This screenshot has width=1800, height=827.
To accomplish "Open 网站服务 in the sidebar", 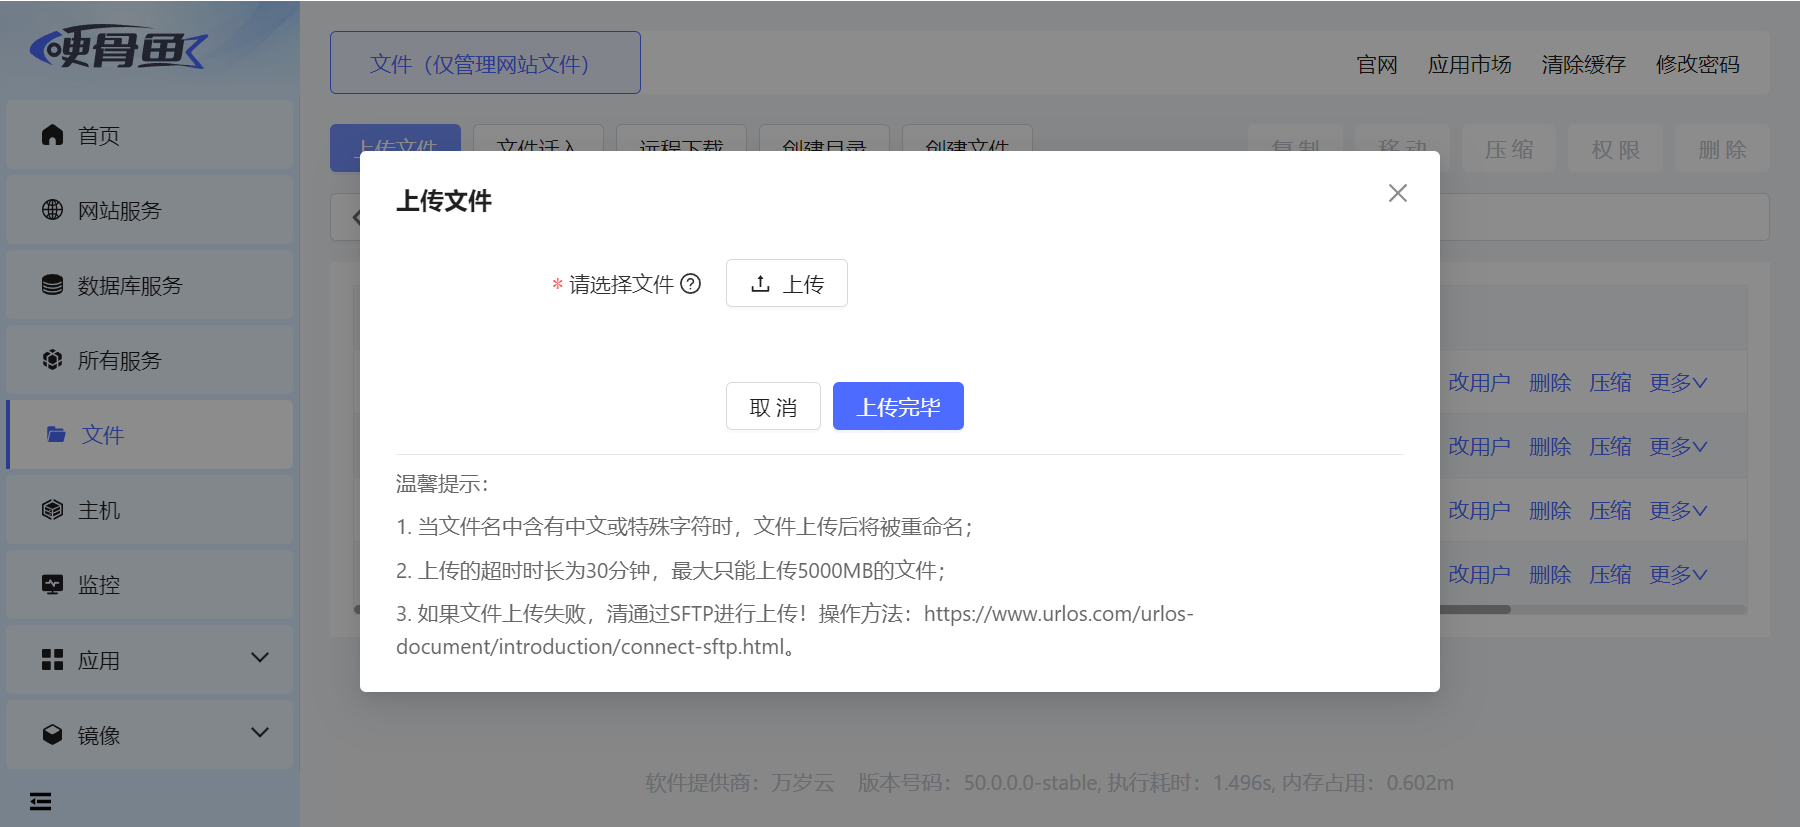I will pyautogui.click(x=150, y=210).
